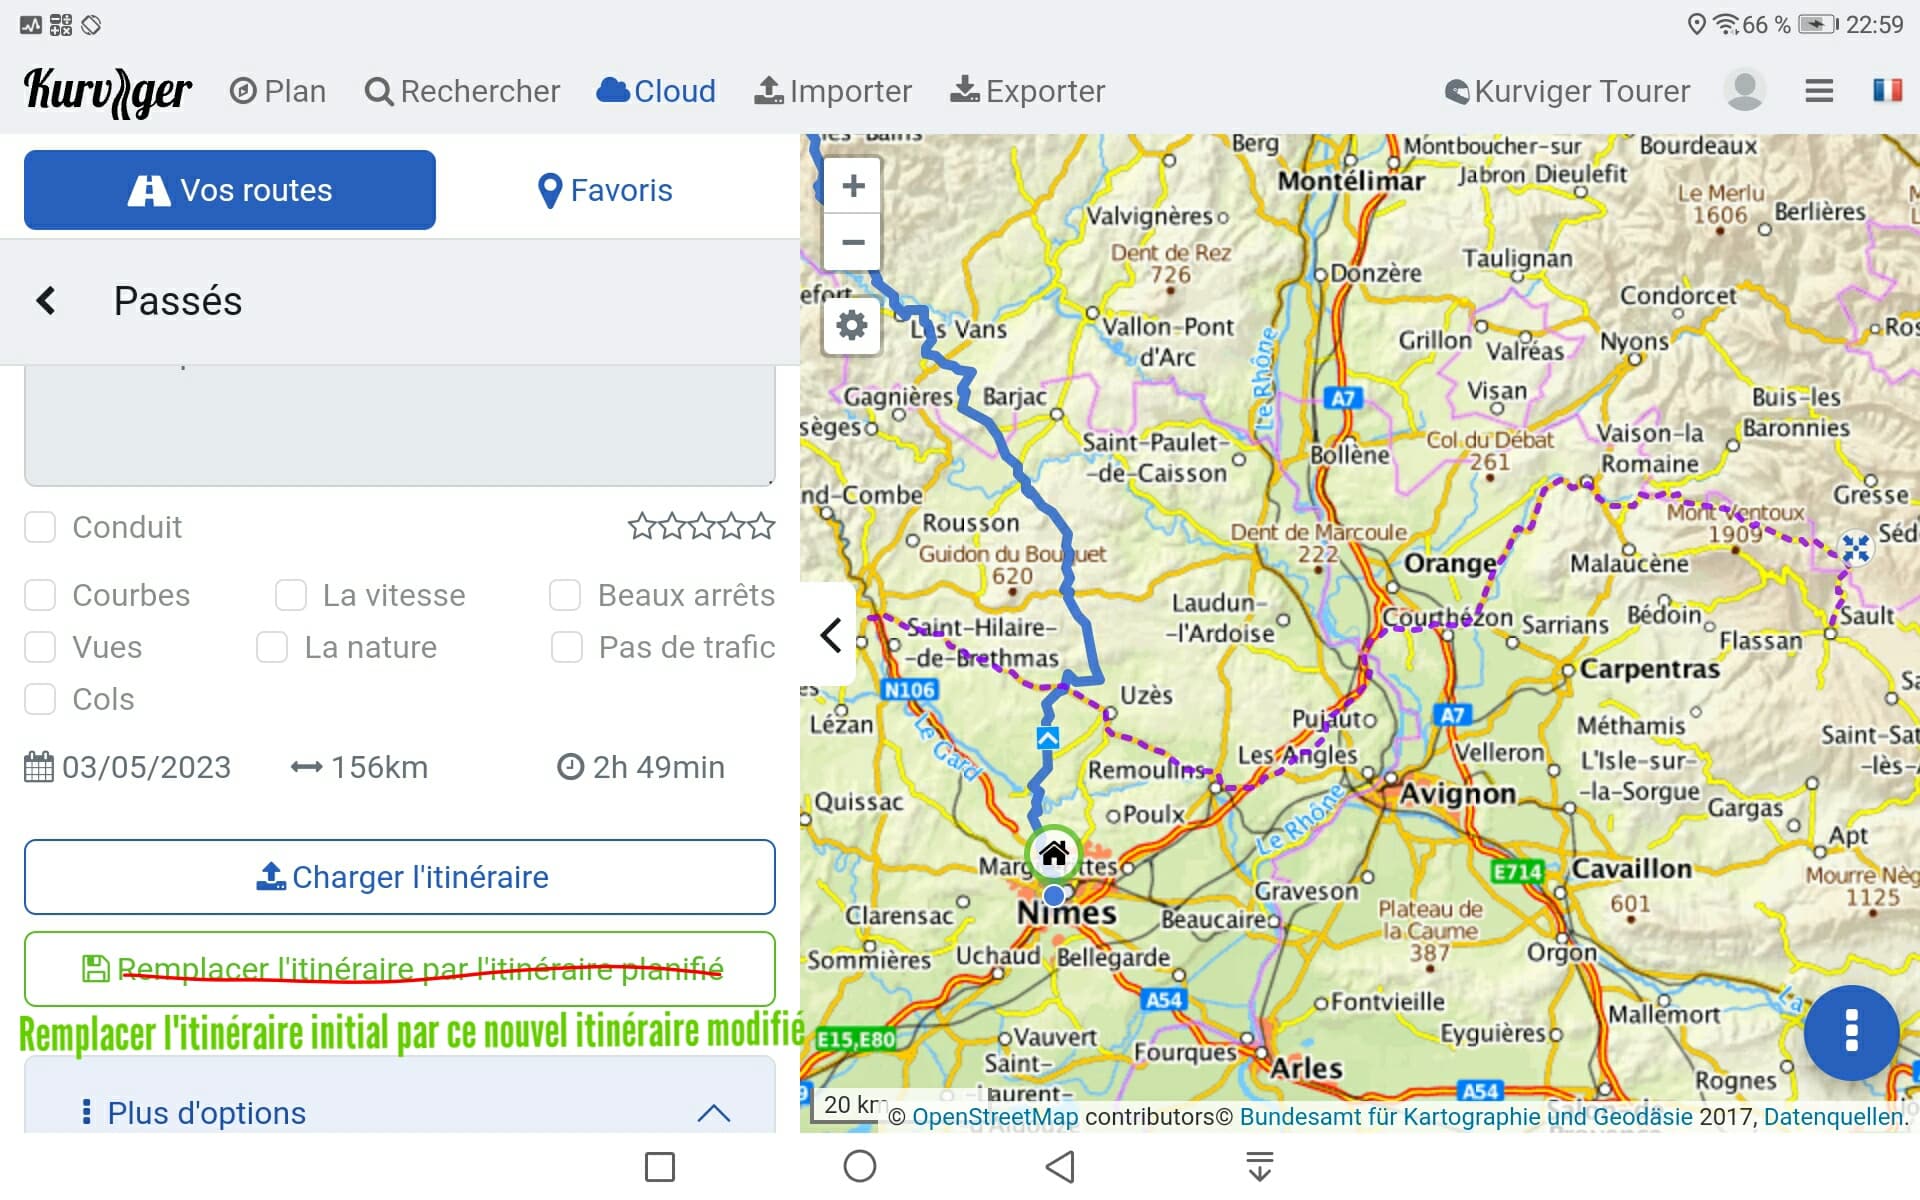Click the shaping-point marker near Sault

click(x=1856, y=548)
